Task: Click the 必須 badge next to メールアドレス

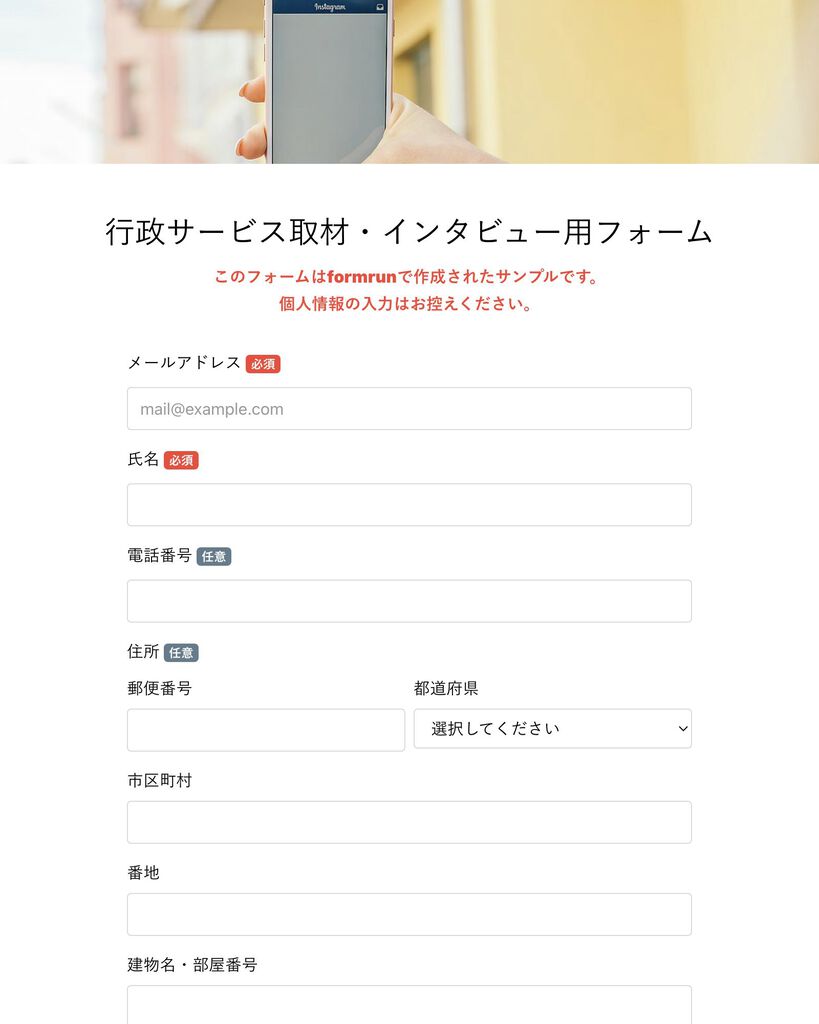Action: point(263,364)
